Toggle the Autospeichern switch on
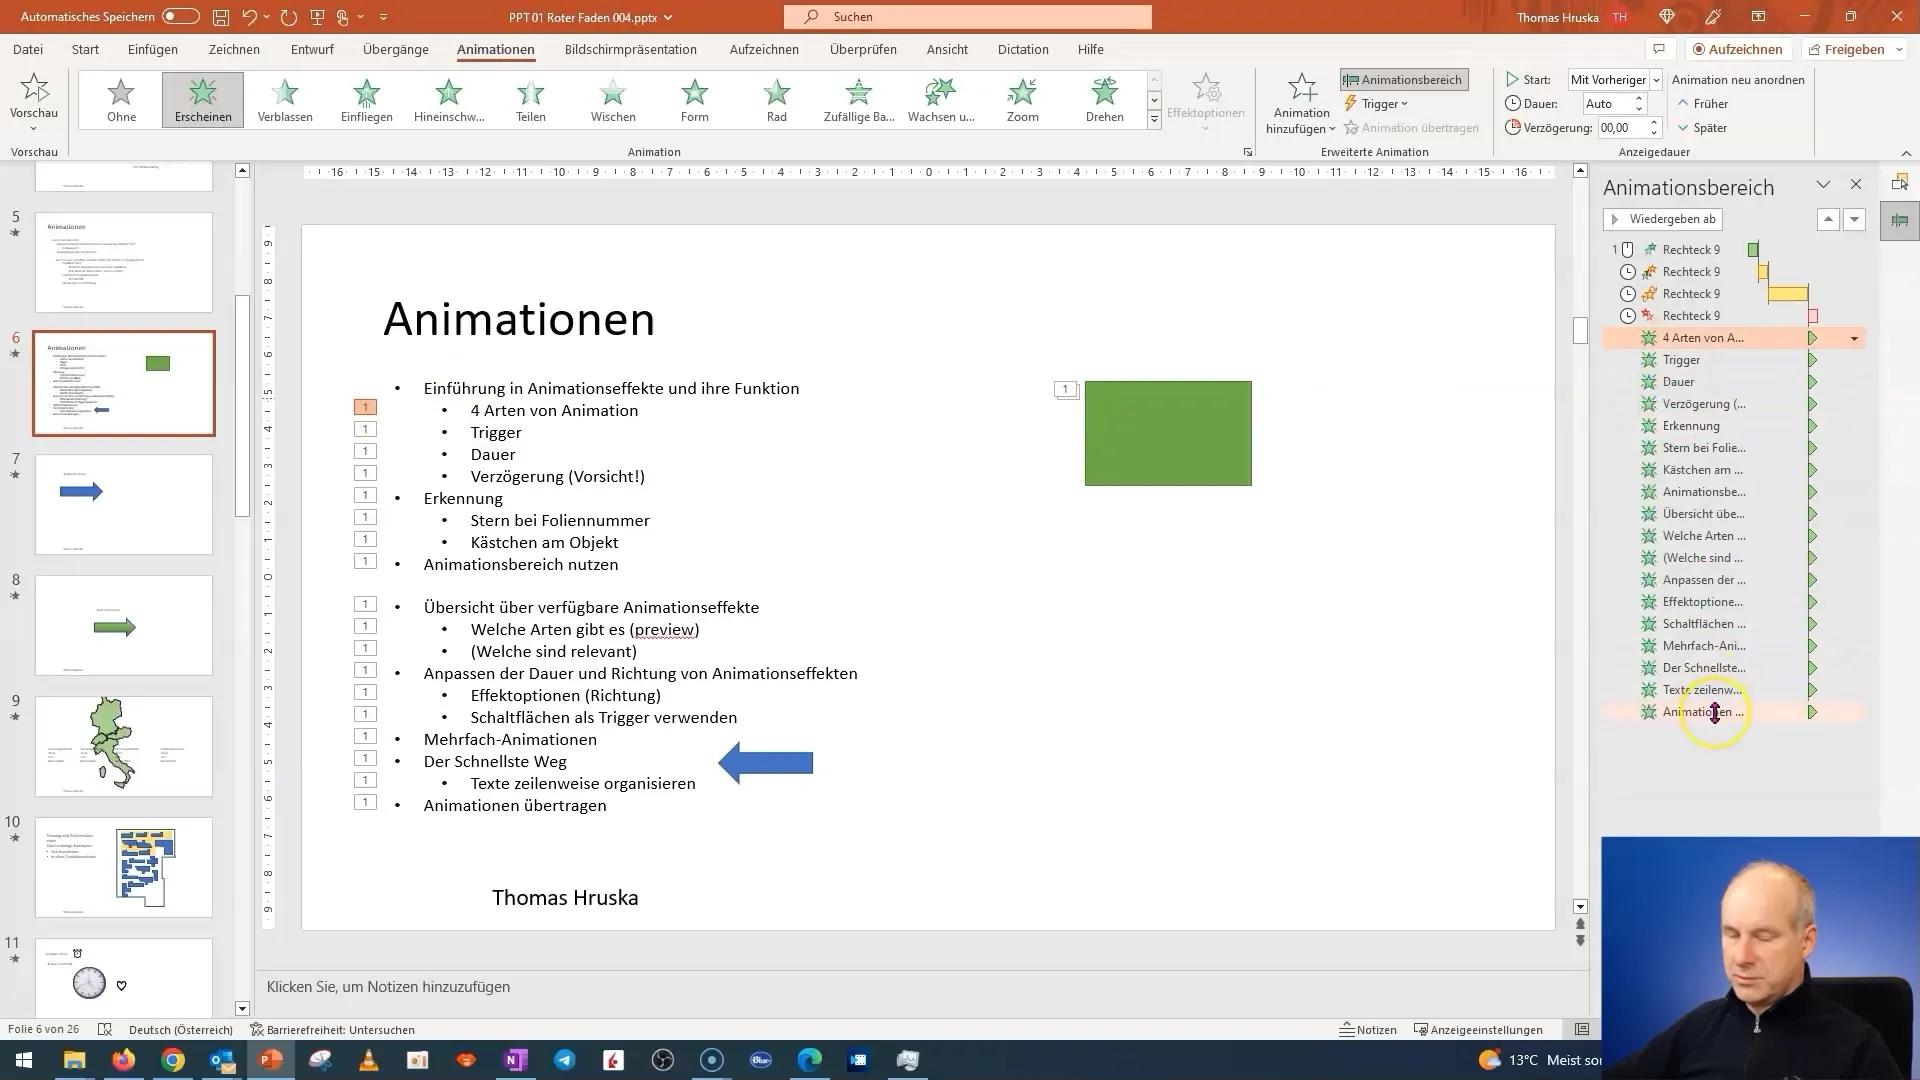This screenshot has height=1080, width=1920. [x=182, y=16]
